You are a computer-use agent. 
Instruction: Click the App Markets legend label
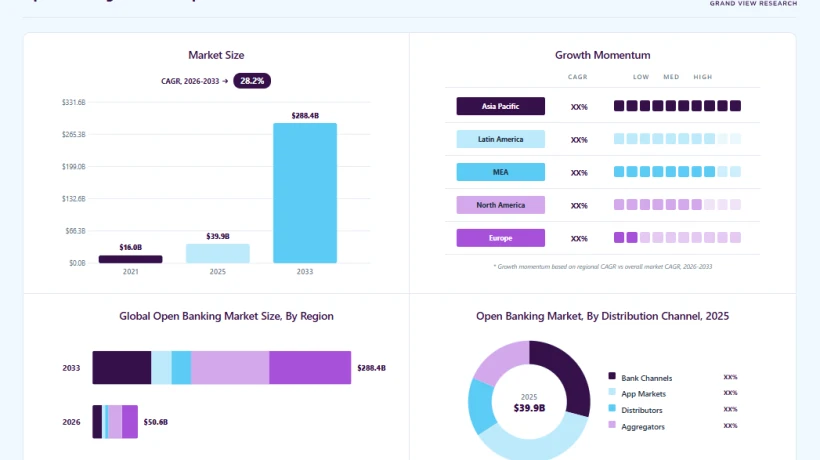(x=643, y=394)
